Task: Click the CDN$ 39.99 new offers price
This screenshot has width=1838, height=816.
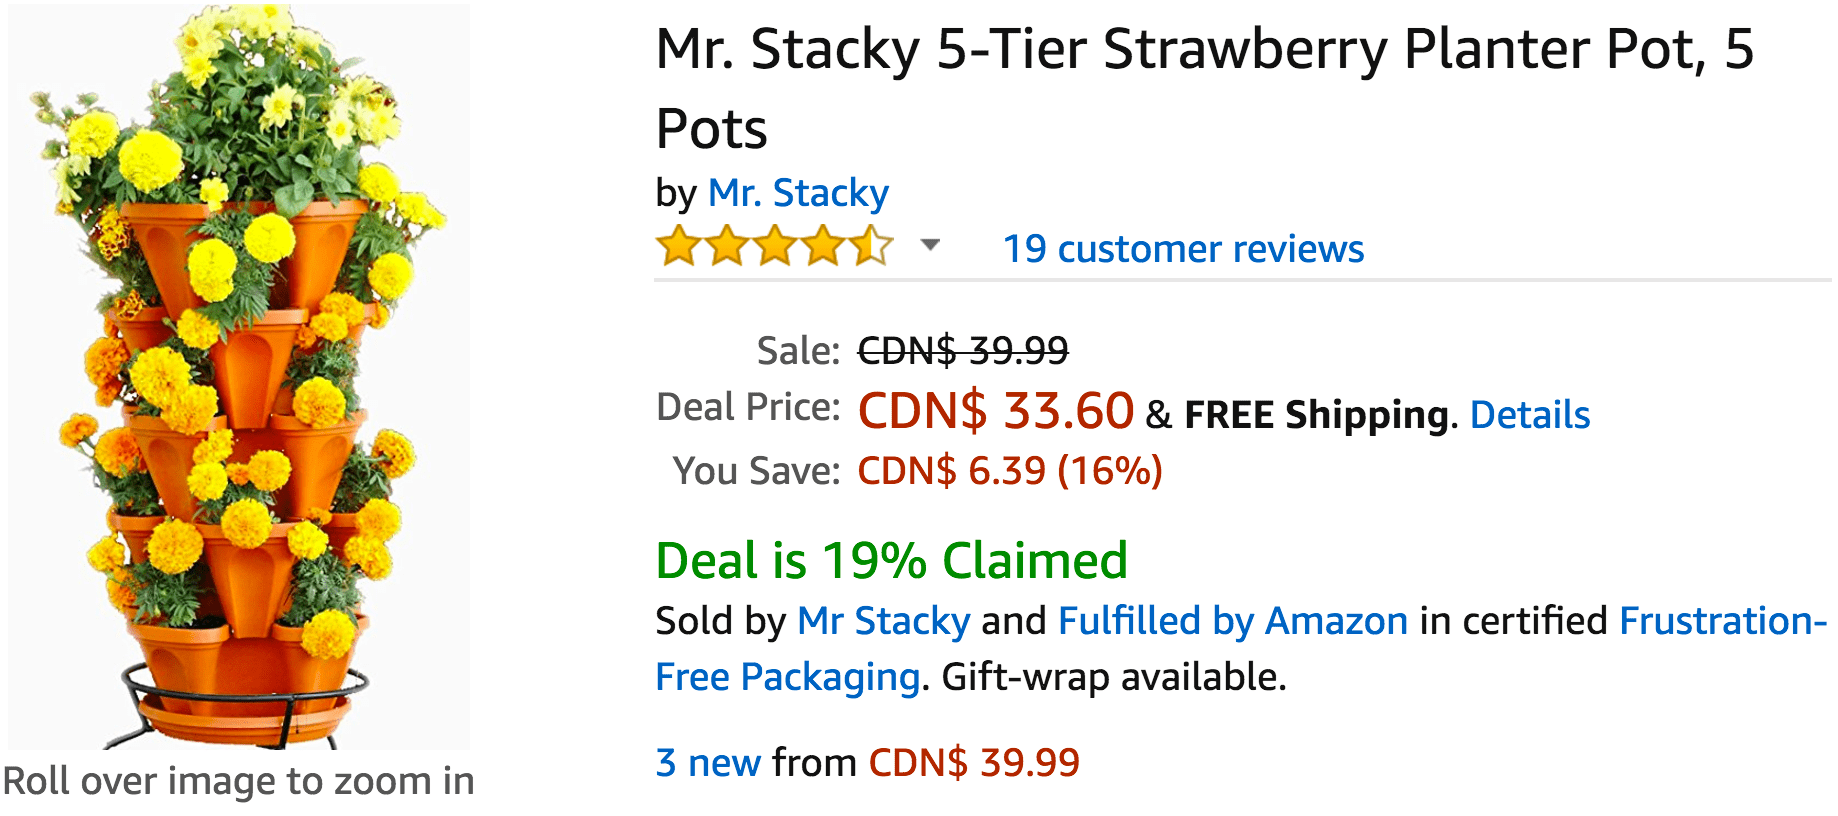Action: [x=974, y=762]
